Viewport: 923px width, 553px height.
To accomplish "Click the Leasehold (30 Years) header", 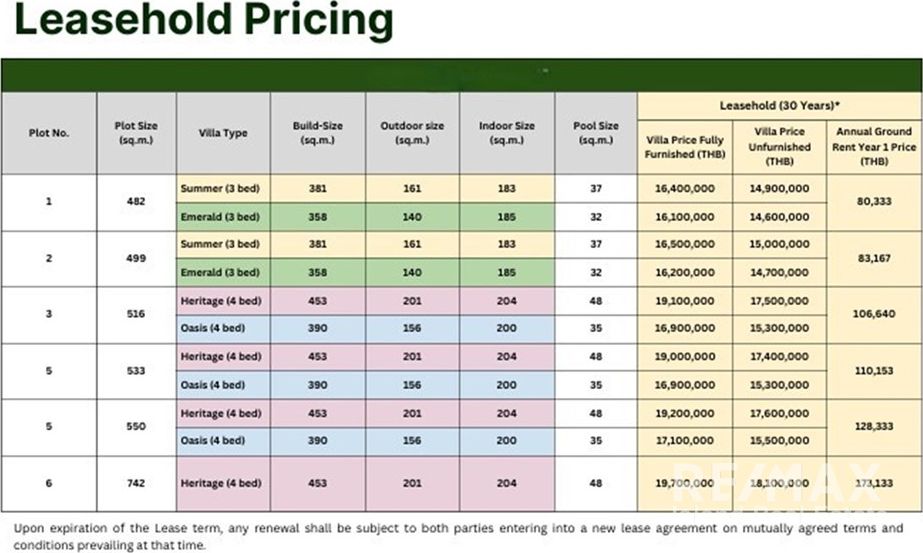I will pyautogui.click(x=779, y=105).
